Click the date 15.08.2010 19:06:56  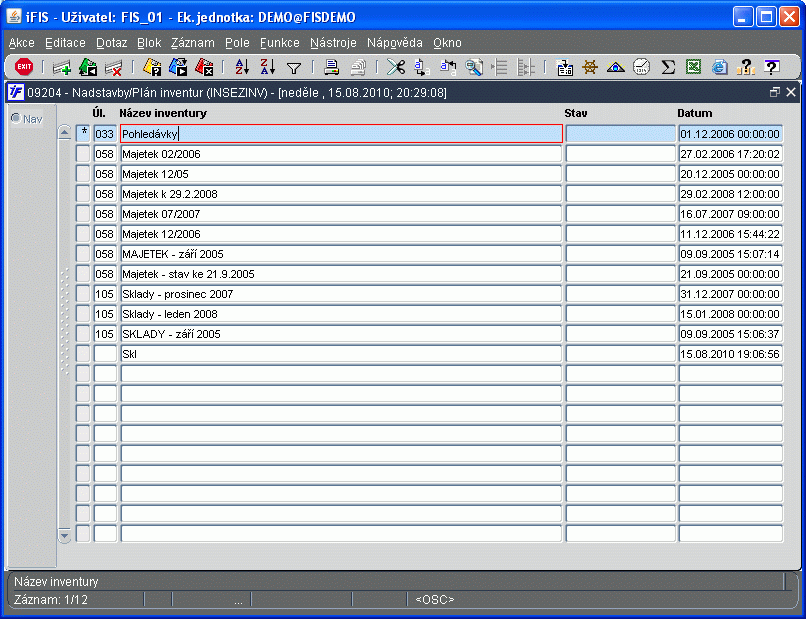click(x=730, y=354)
